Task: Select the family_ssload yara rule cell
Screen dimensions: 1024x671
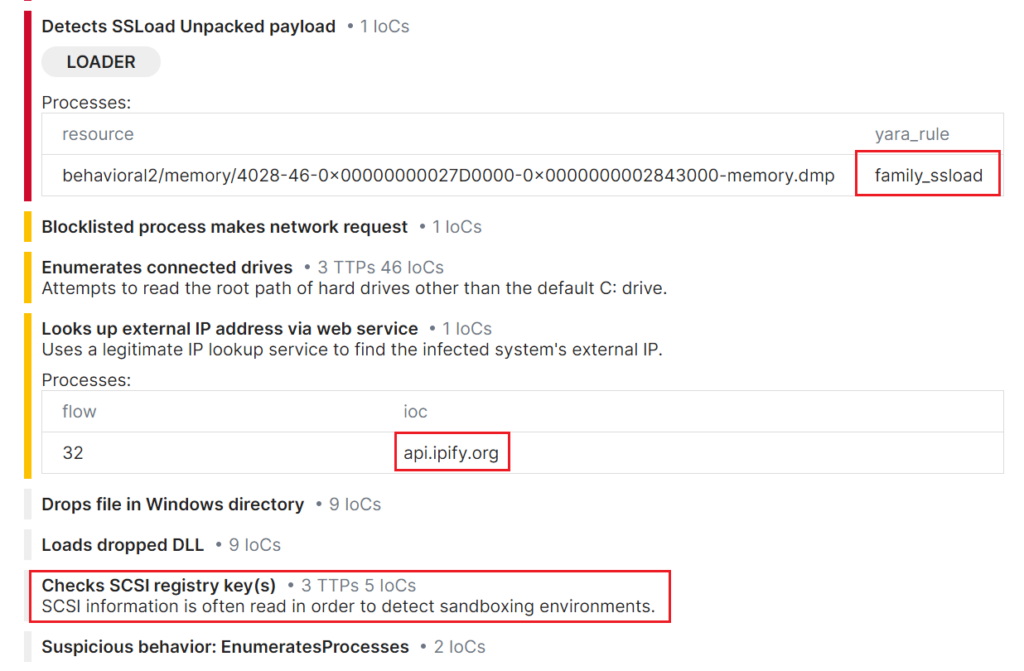Action: [928, 175]
